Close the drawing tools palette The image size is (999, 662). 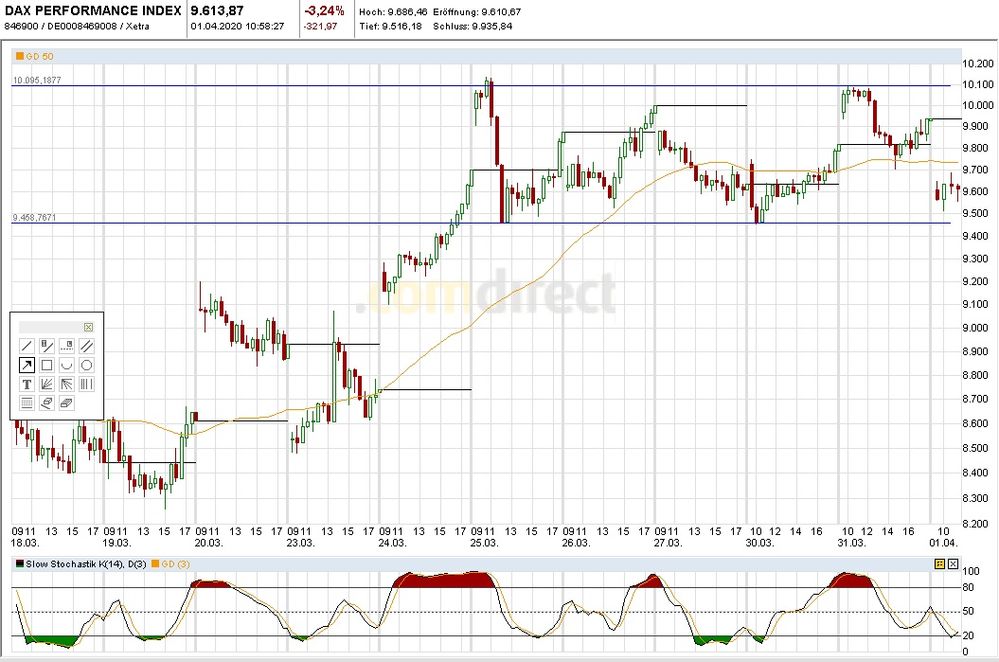(x=89, y=327)
